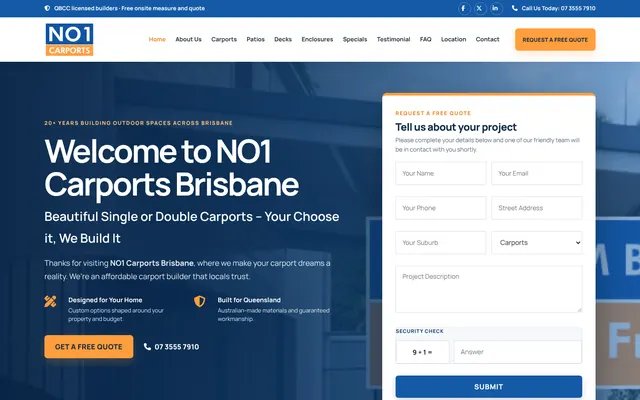
Task: Open the FAQ menu item
Action: 425,40
